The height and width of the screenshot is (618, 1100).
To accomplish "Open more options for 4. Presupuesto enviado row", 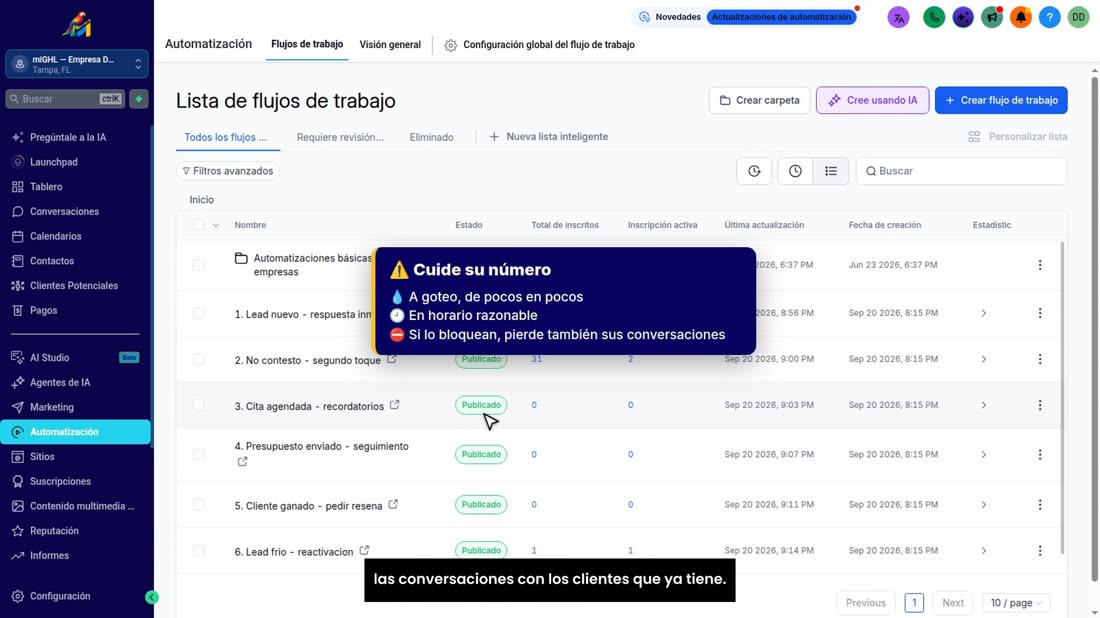I will coord(1040,455).
